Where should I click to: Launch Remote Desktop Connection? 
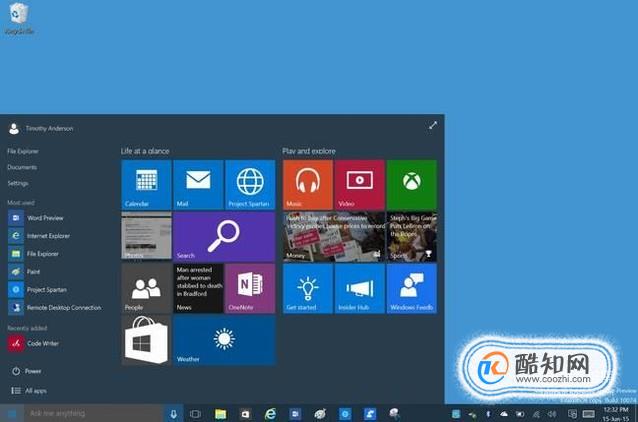click(55, 308)
